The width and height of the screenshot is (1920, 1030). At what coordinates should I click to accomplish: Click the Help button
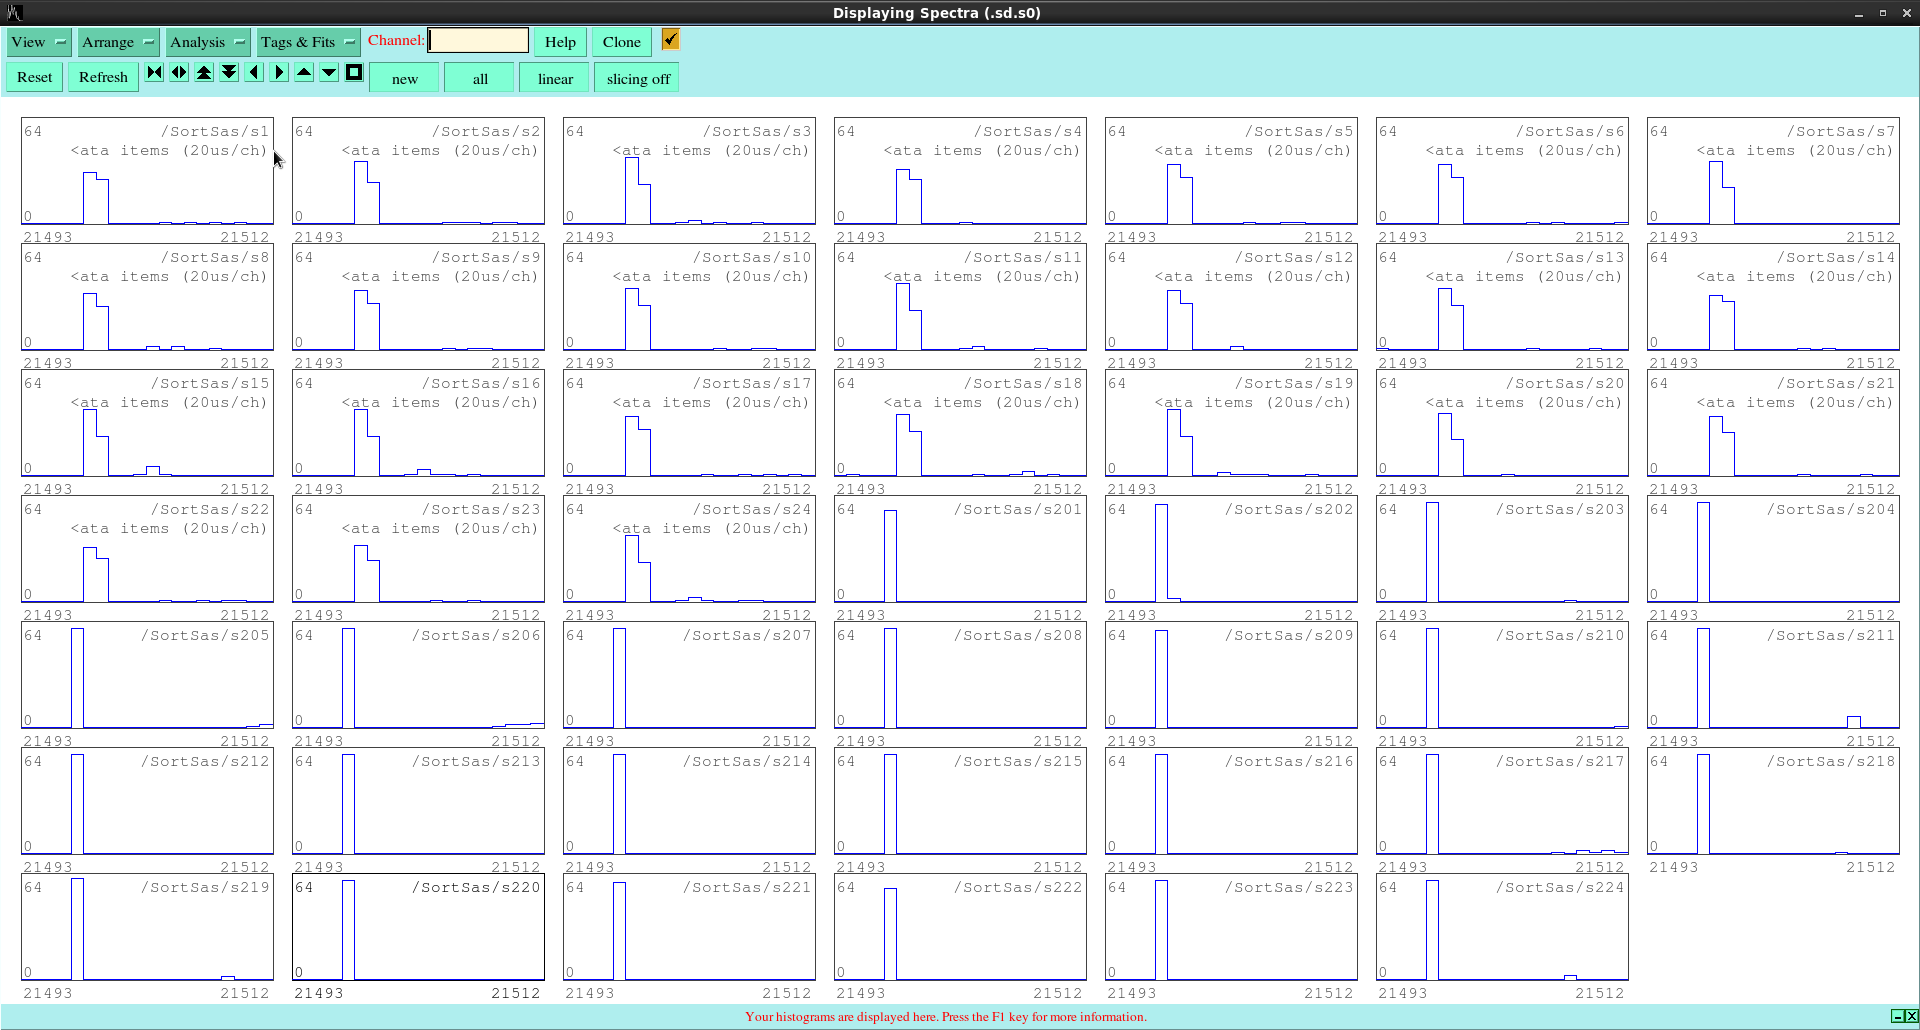pos(560,42)
